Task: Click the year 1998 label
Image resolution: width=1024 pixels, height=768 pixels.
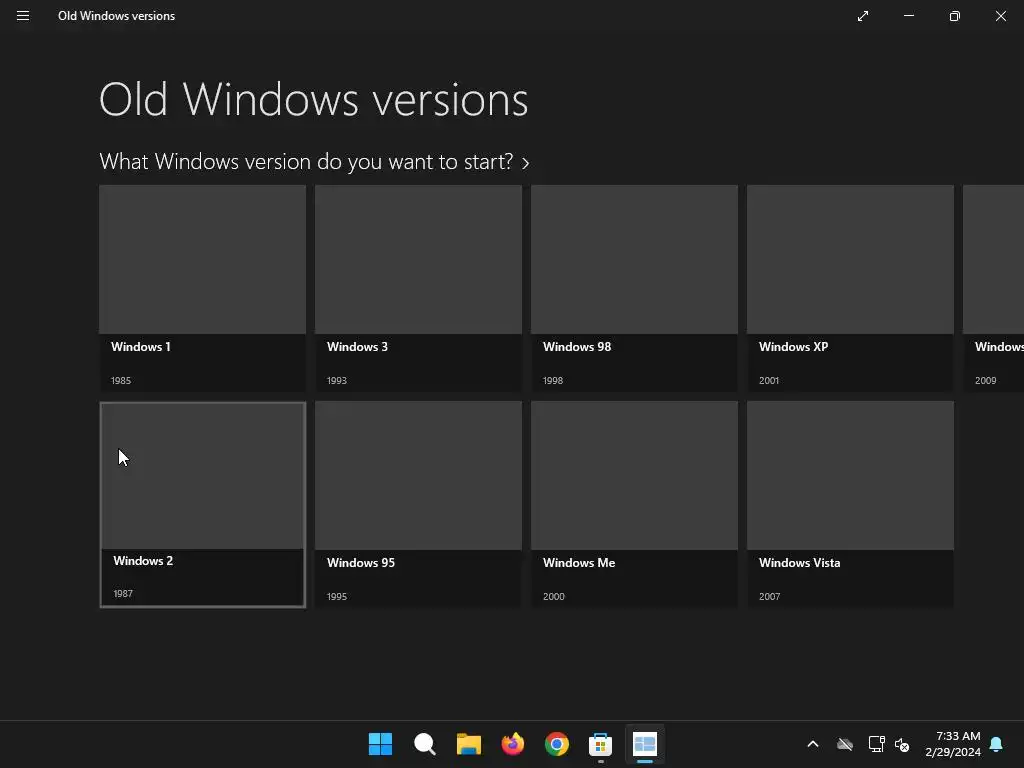Action: pos(552,380)
